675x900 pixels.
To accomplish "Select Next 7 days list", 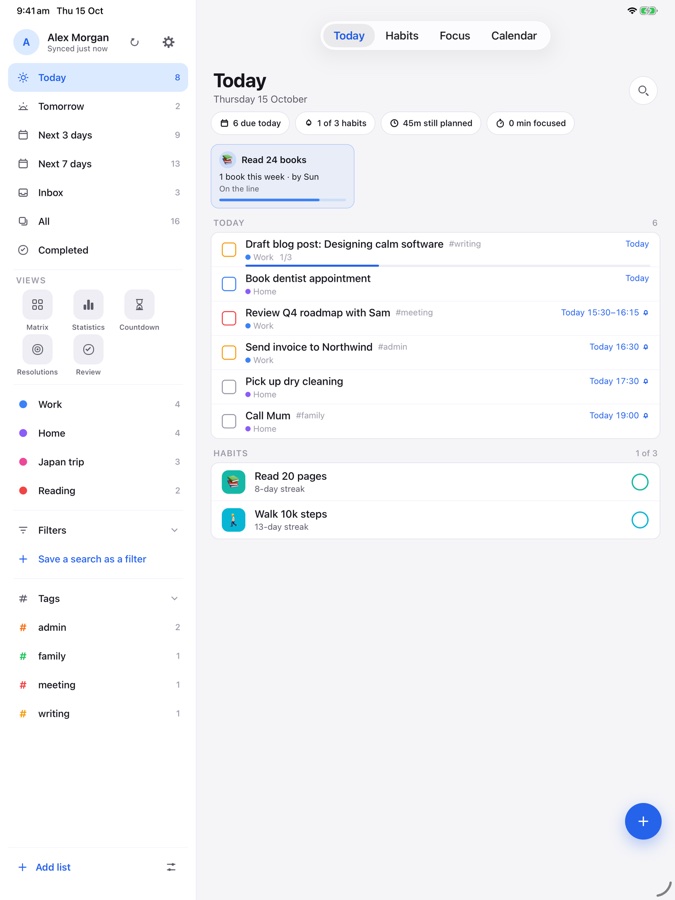I will coord(98,164).
